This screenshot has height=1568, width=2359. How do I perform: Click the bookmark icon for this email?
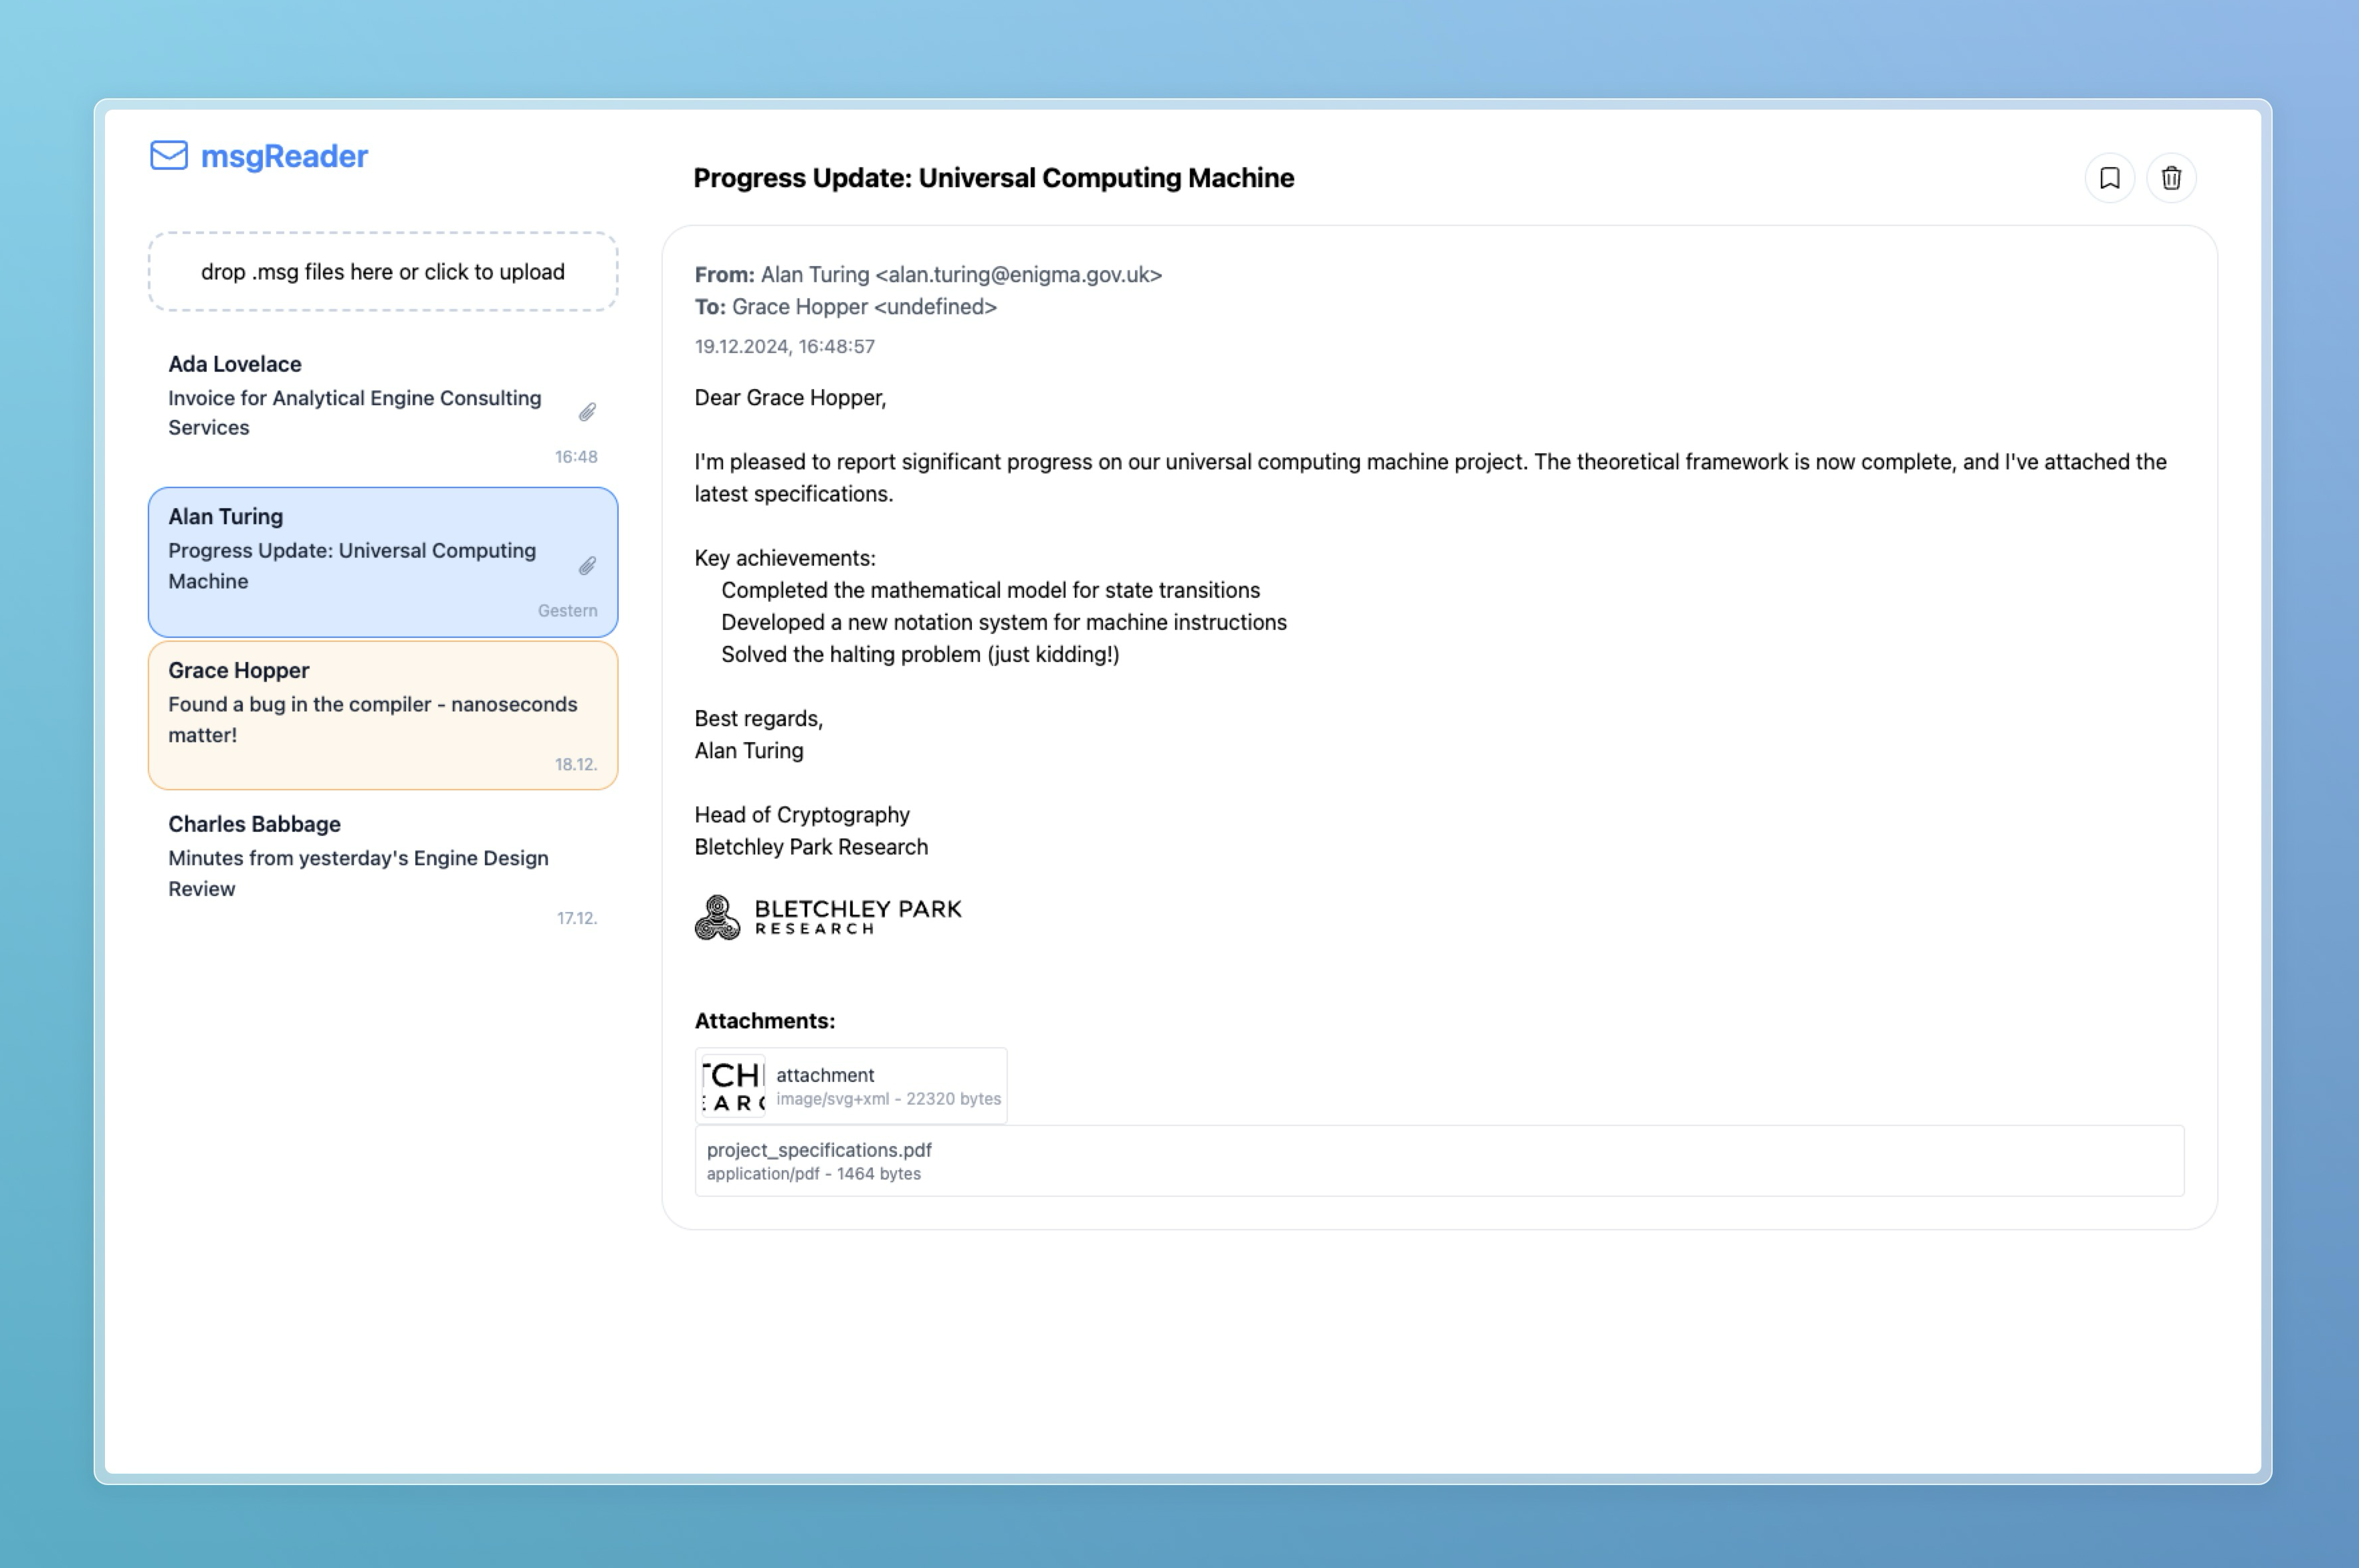2109,178
